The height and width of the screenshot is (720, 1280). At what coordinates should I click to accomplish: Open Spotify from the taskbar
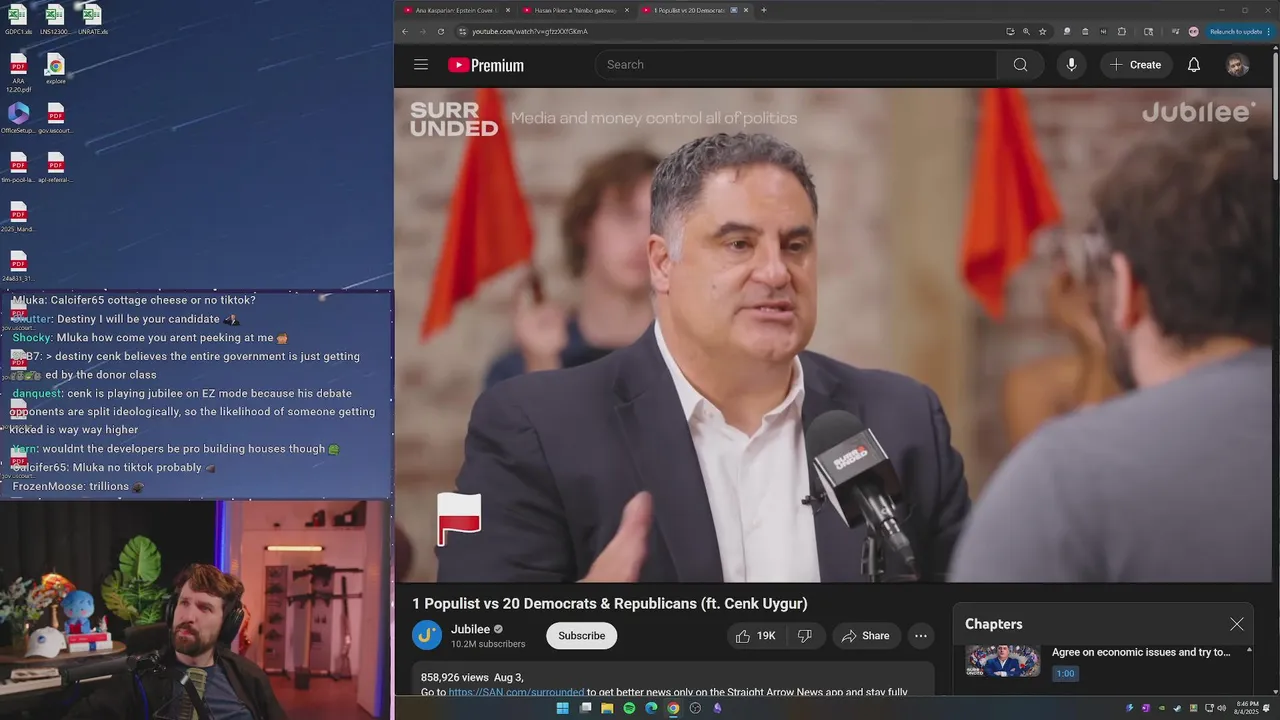click(x=629, y=708)
